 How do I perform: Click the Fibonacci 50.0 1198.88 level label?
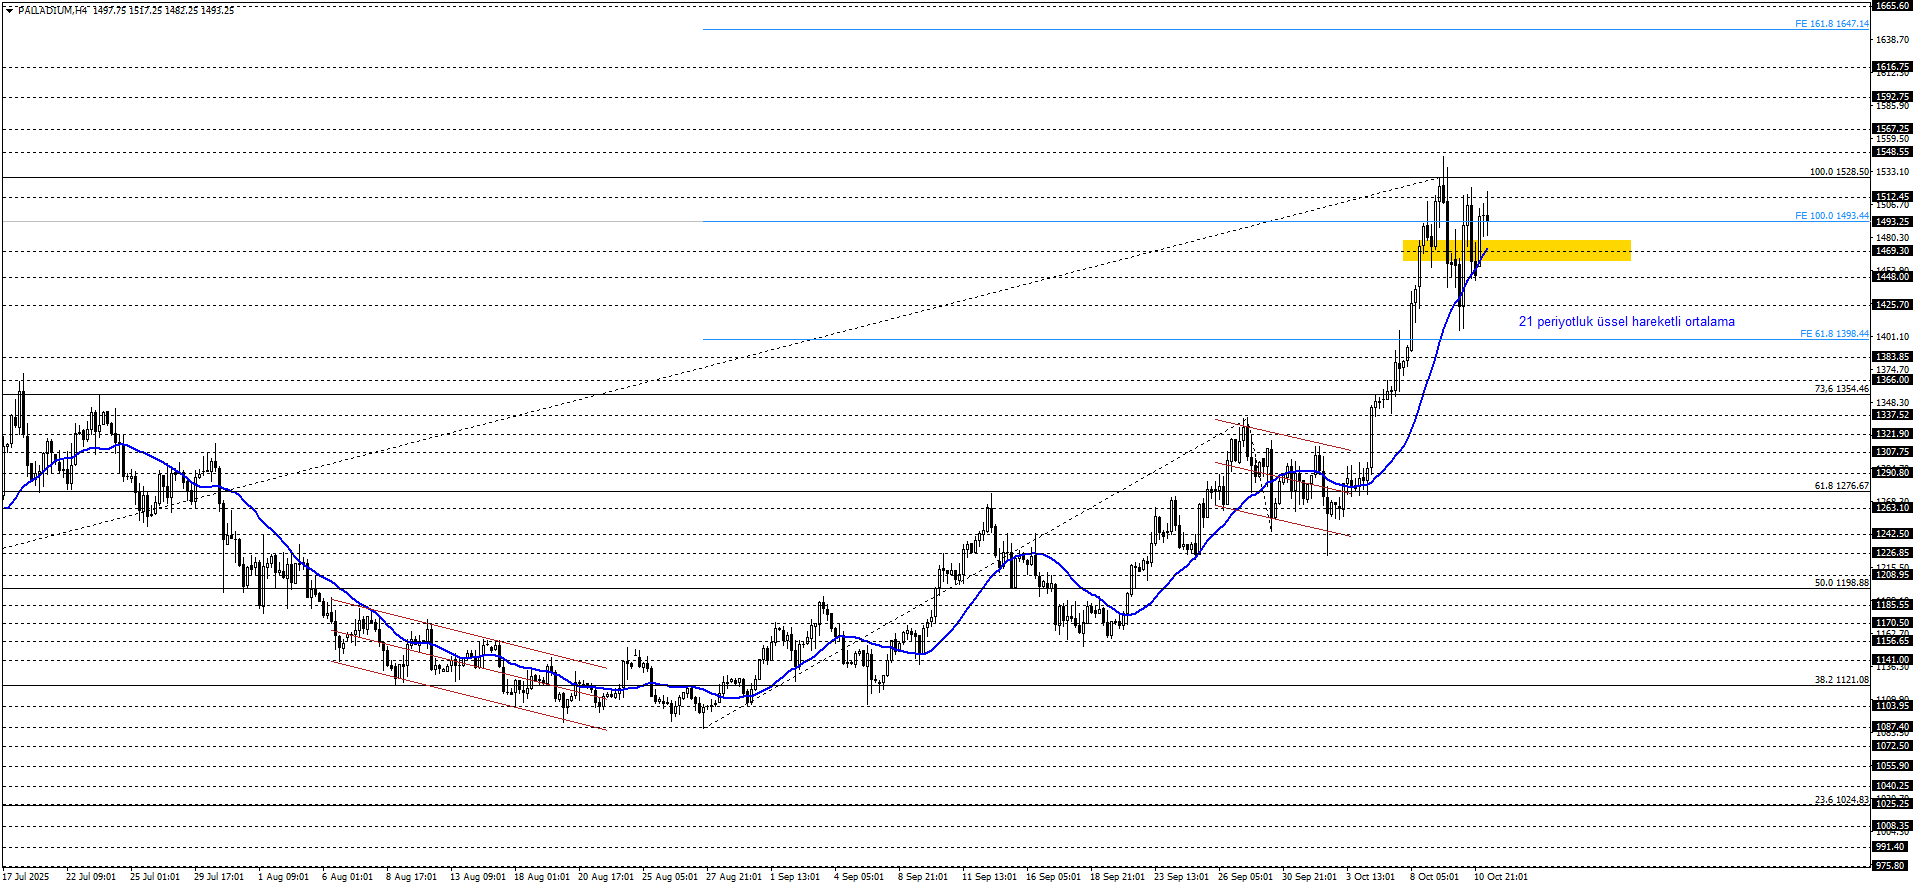pos(1841,583)
